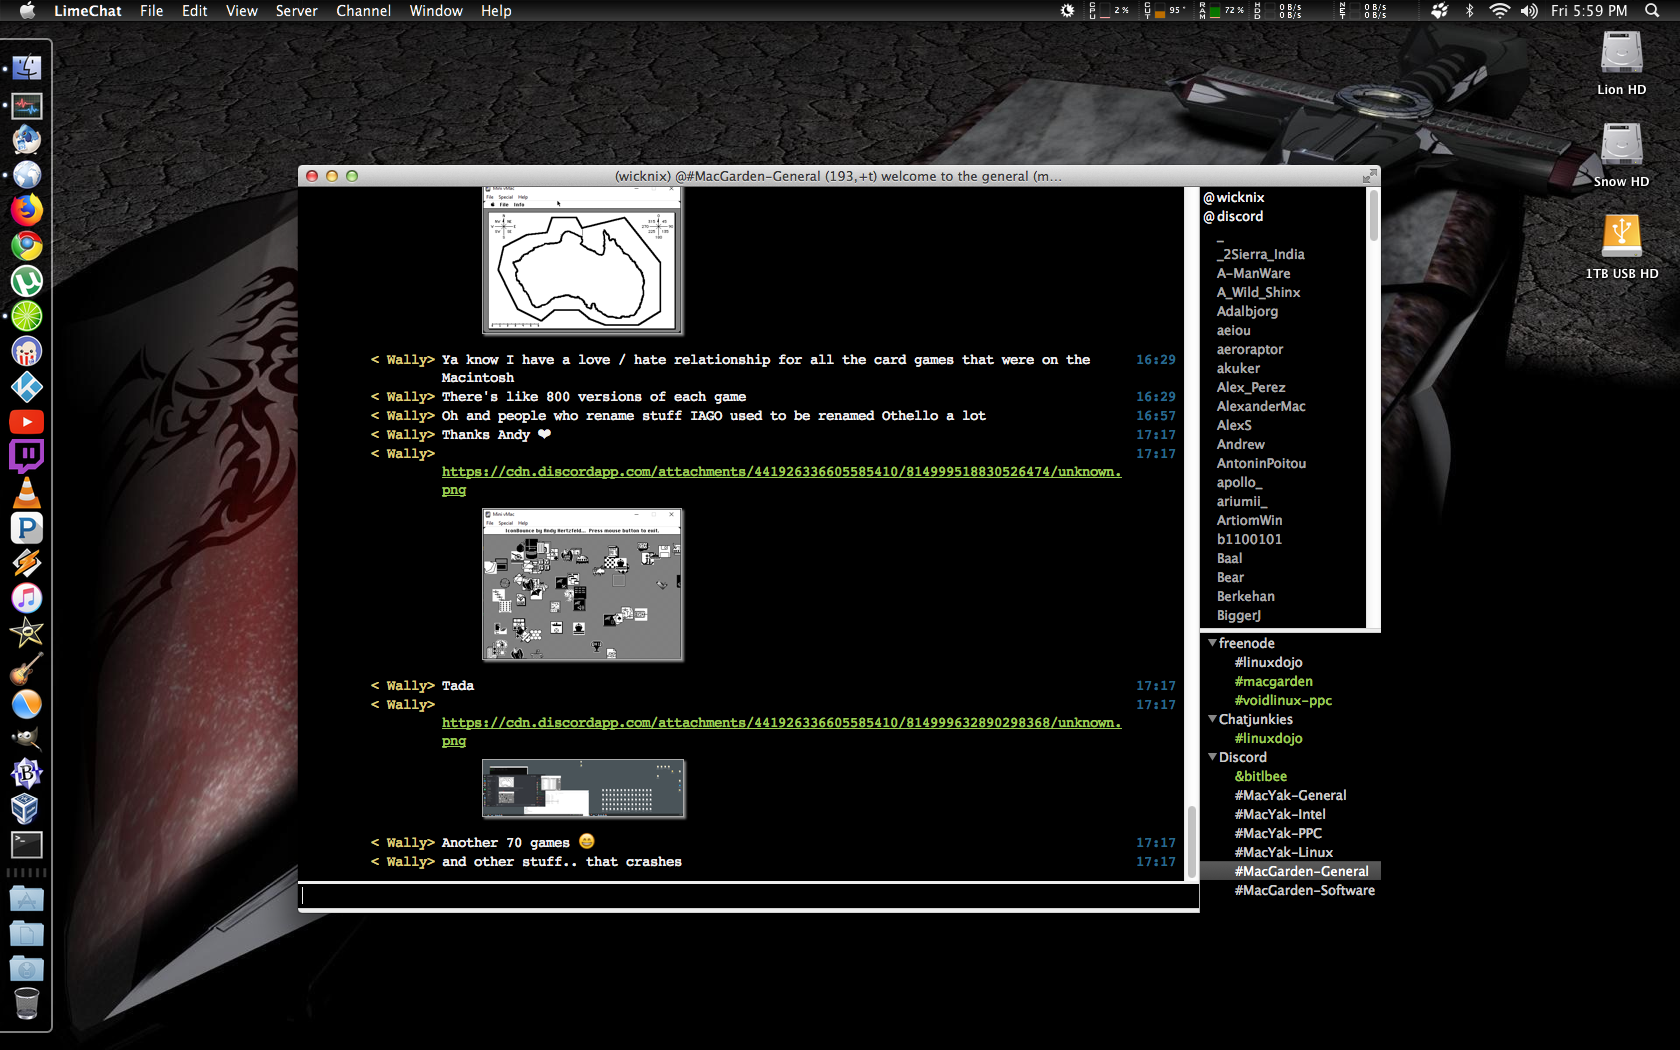Click the chat message input field

click(x=749, y=896)
